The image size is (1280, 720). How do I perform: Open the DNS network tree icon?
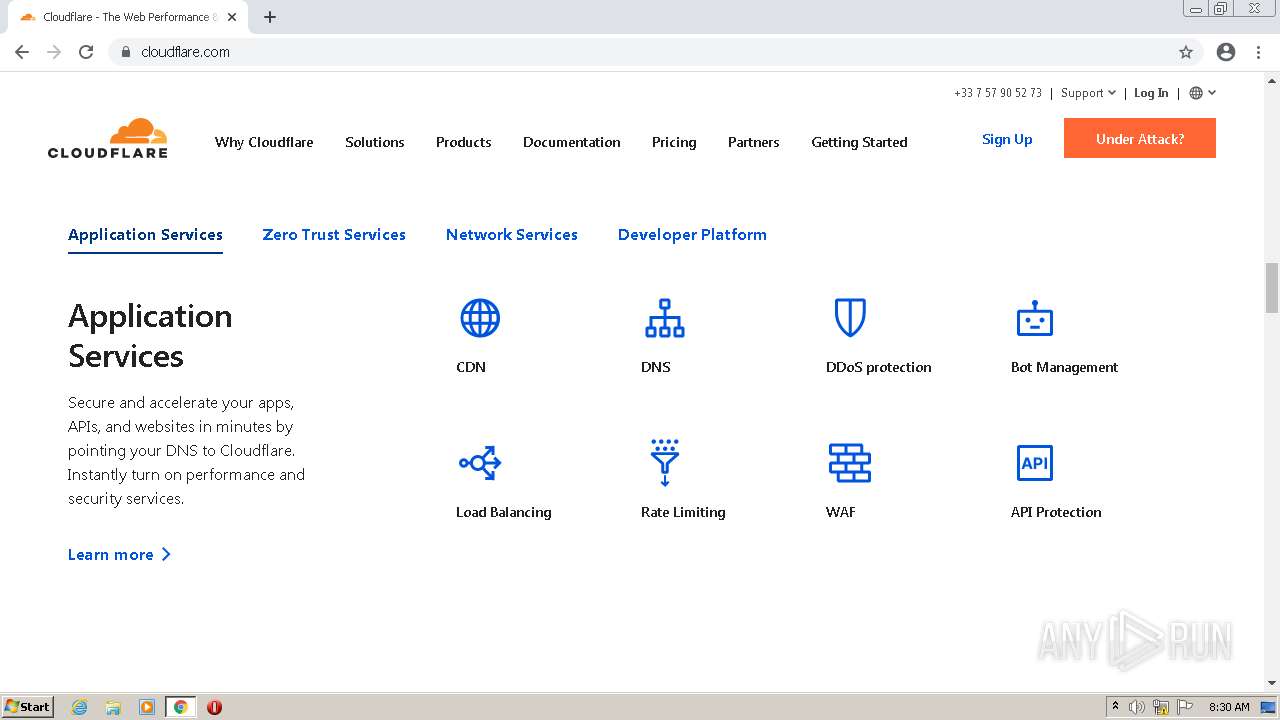point(664,318)
